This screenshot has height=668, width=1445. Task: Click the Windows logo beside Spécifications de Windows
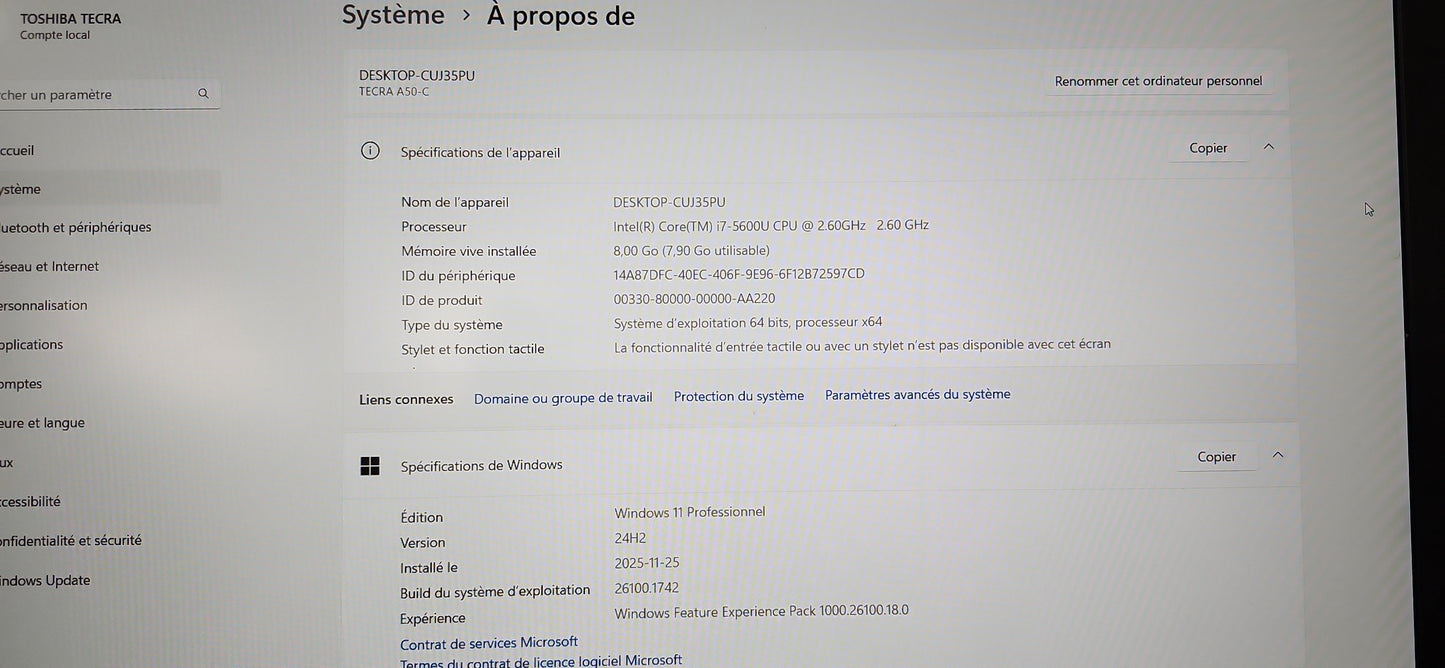pyautogui.click(x=370, y=465)
